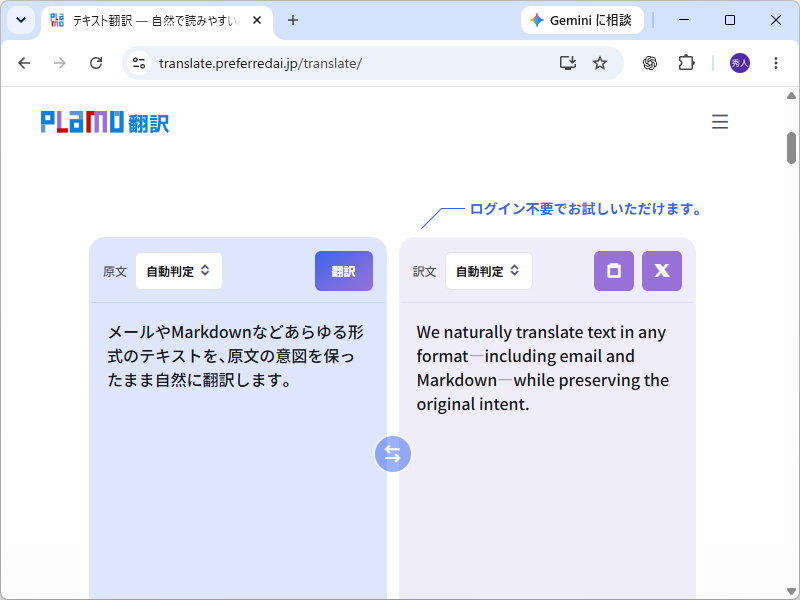The width and height of the screenshot is (800, 600).
Task: Click the Gemini に相談 button
Action: [582, 20]
